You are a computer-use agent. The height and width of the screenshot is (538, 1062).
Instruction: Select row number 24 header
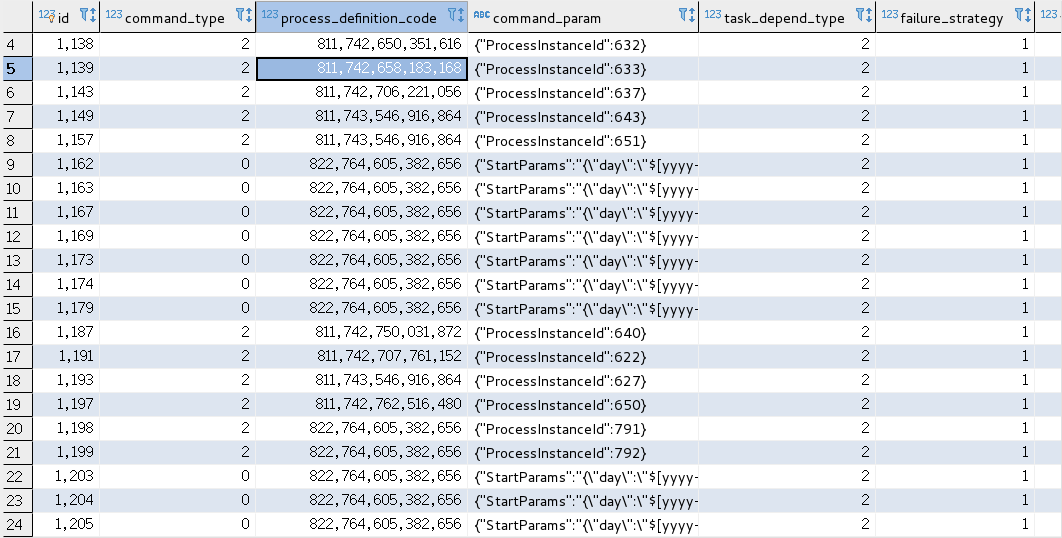coord(16,524)
